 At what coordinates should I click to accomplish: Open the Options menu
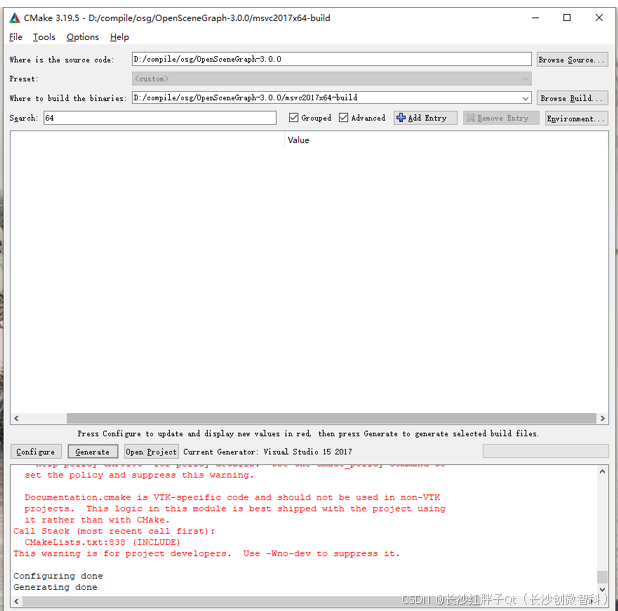click(x=82, y=37)
